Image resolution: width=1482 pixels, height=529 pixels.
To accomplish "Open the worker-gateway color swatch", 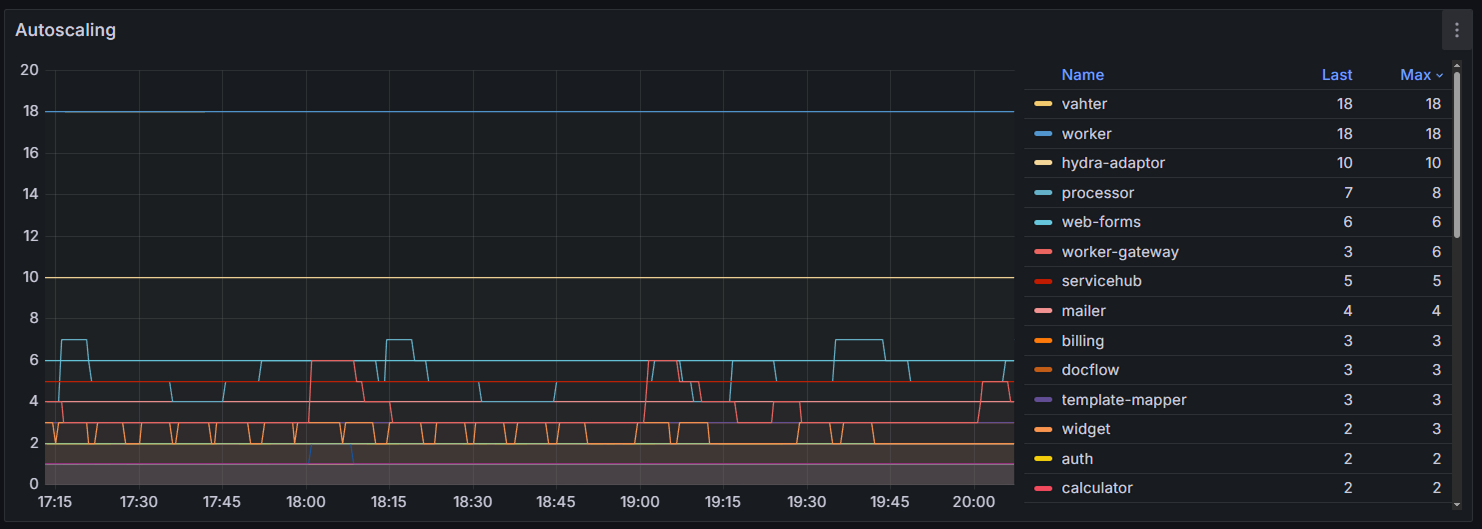I will (x=1043, y=252).
